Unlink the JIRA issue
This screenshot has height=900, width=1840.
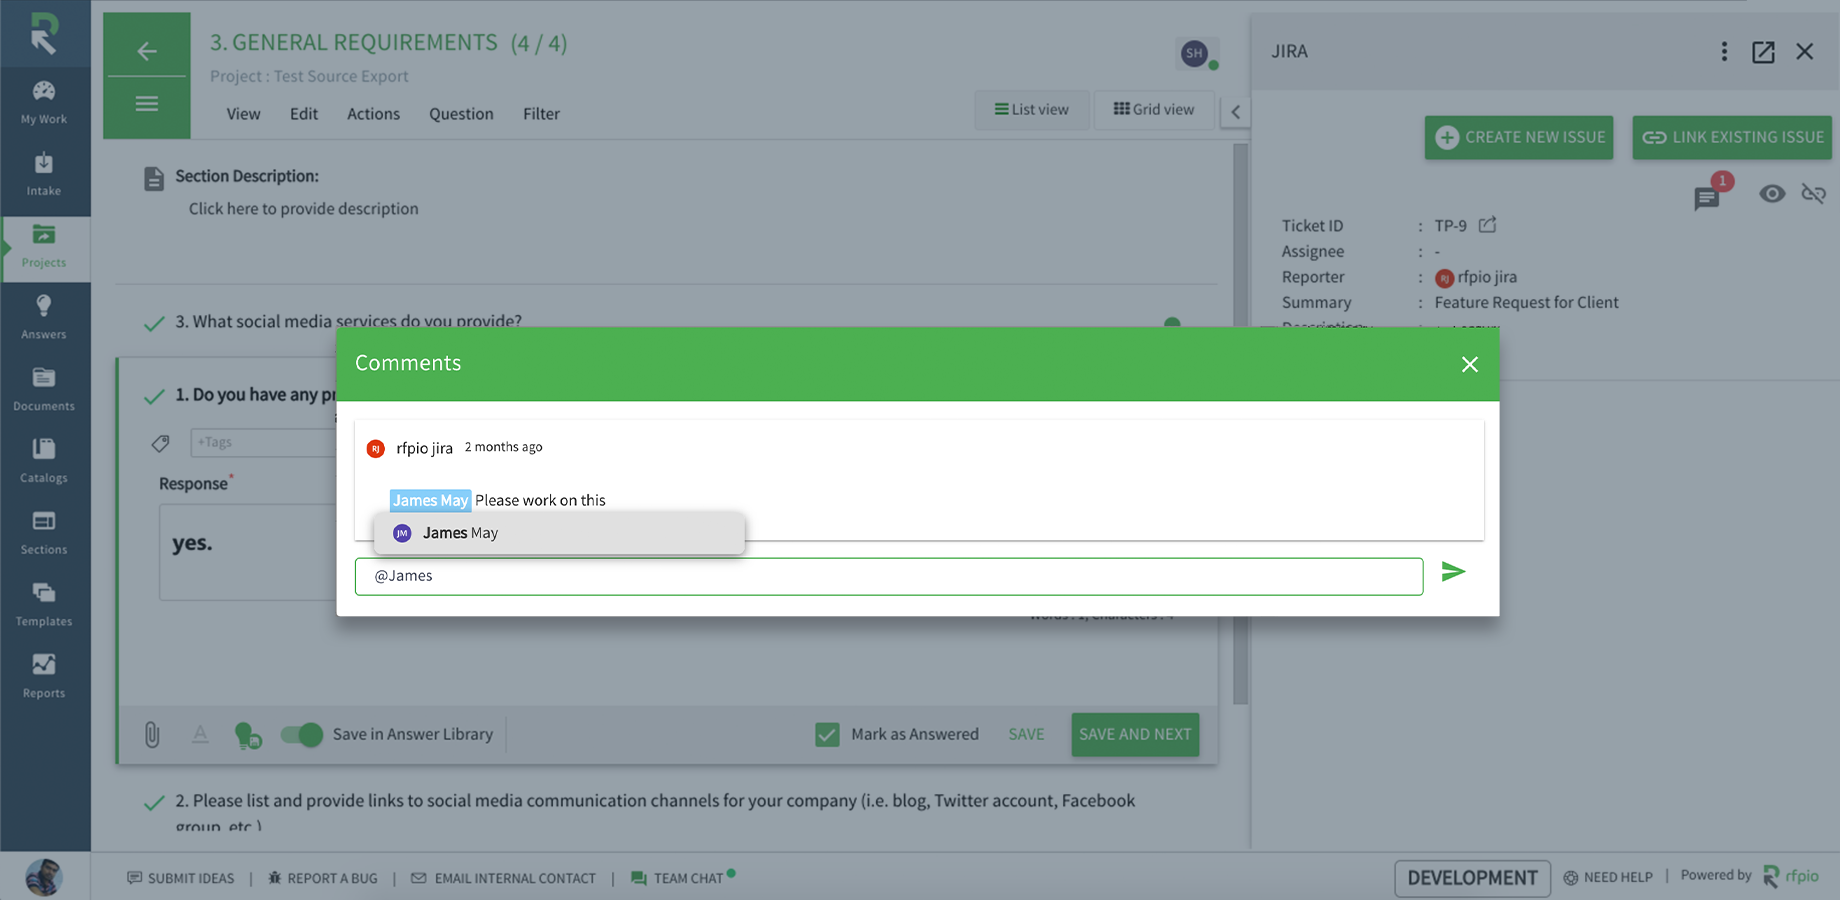tap(1813, 194)
